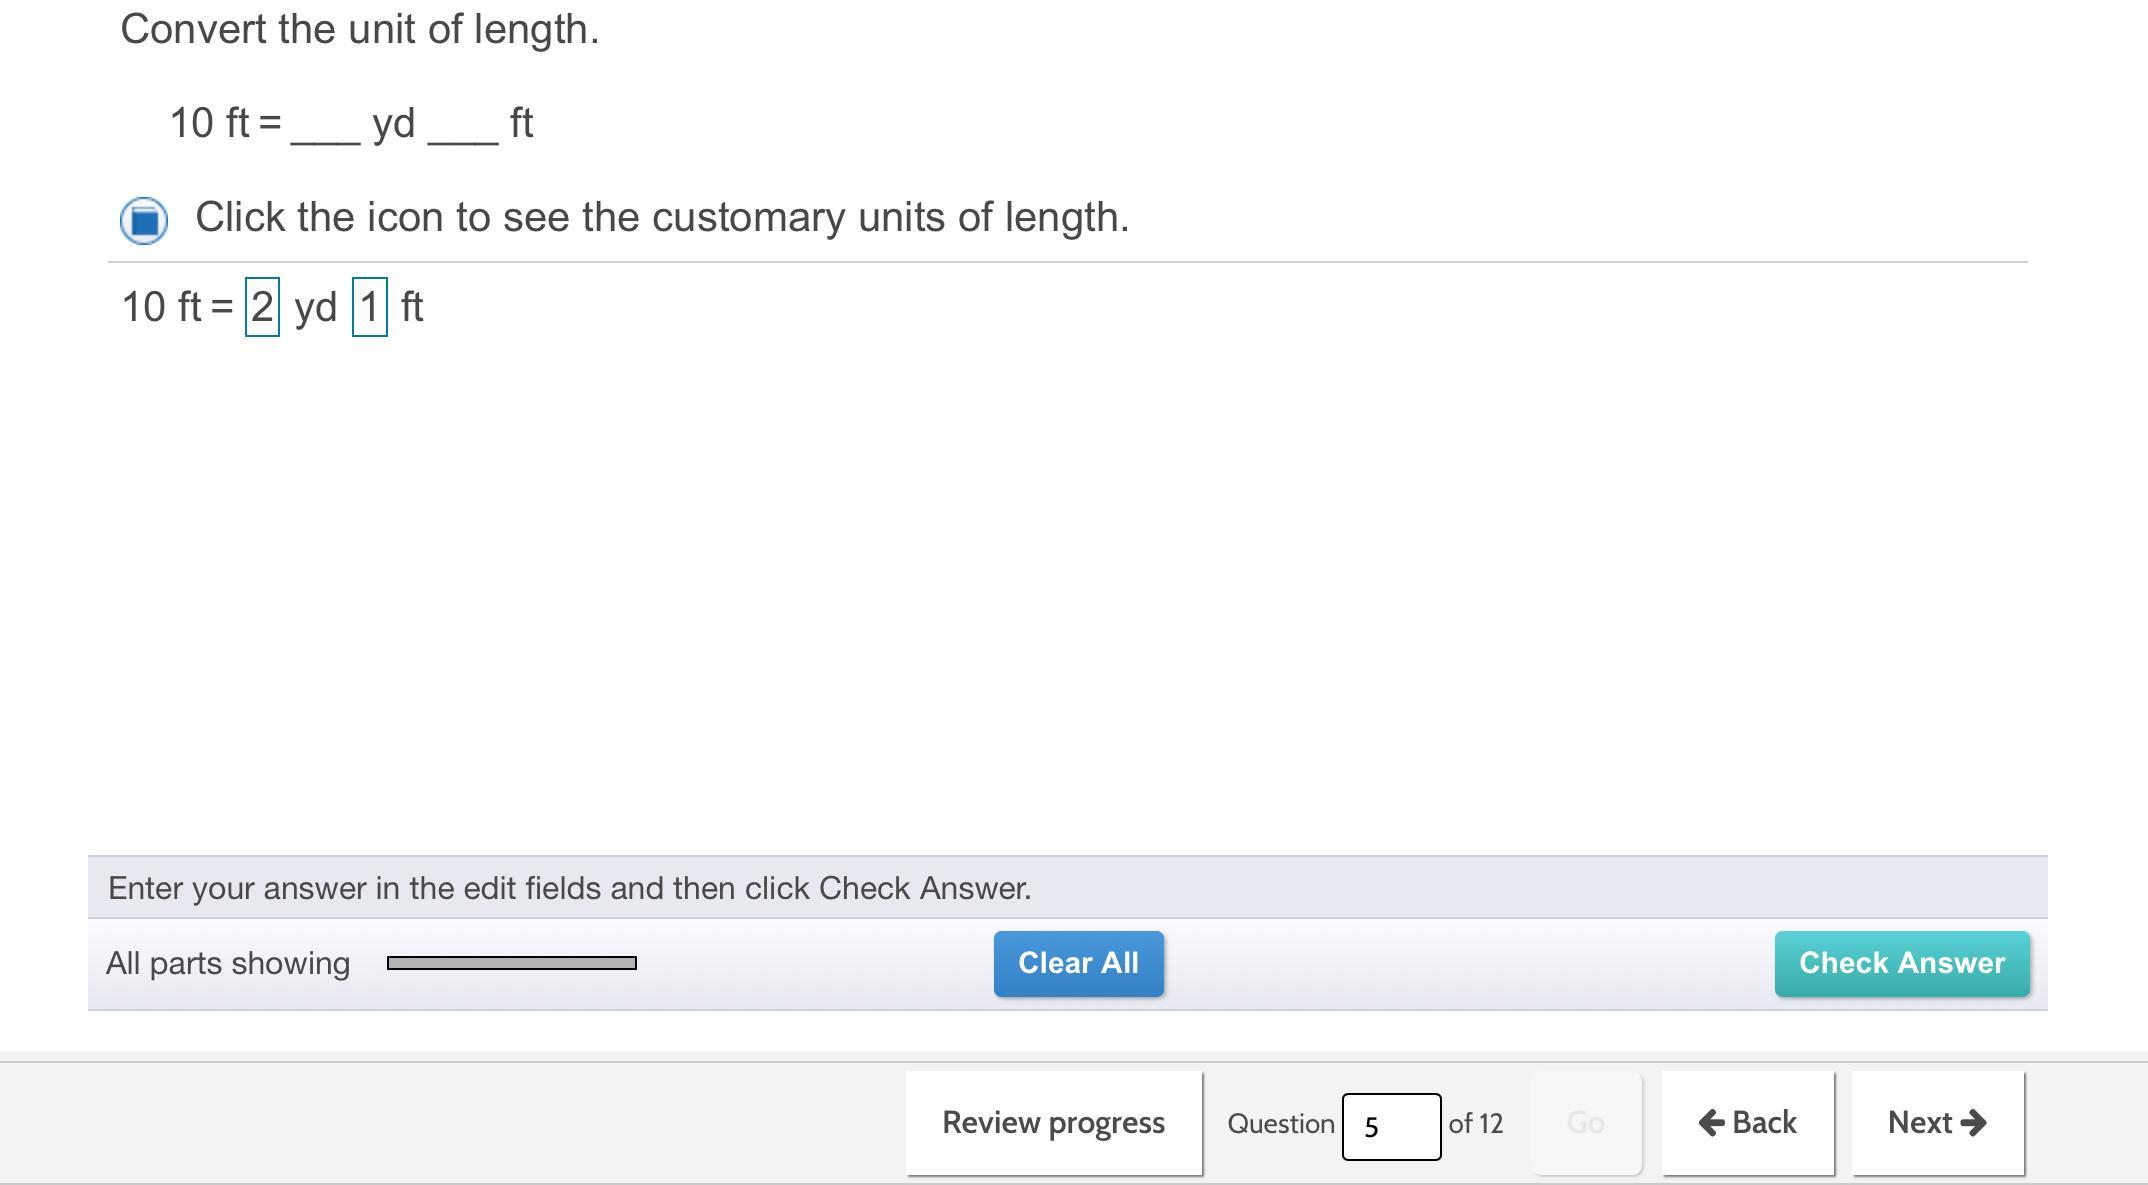Click the 'yd' label between the answer boxes
This screenshot has height=1185, width=2148.
click(x=316, y=307)
